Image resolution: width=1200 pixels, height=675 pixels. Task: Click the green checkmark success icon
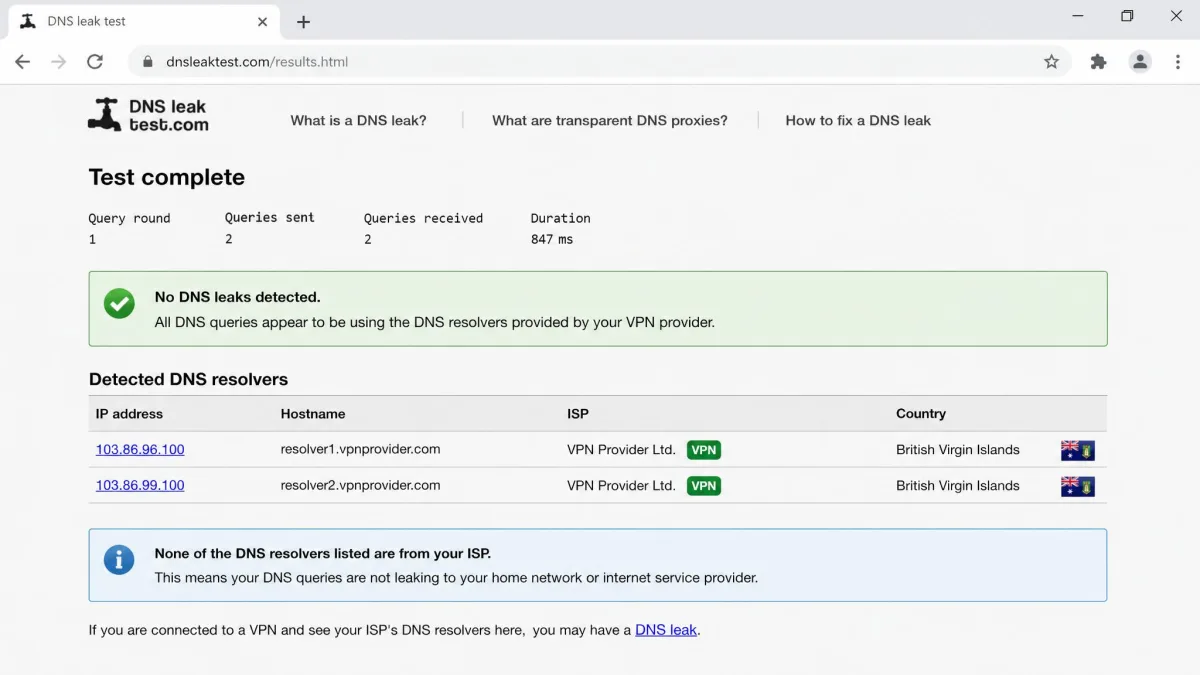click(x=119, y=303)
